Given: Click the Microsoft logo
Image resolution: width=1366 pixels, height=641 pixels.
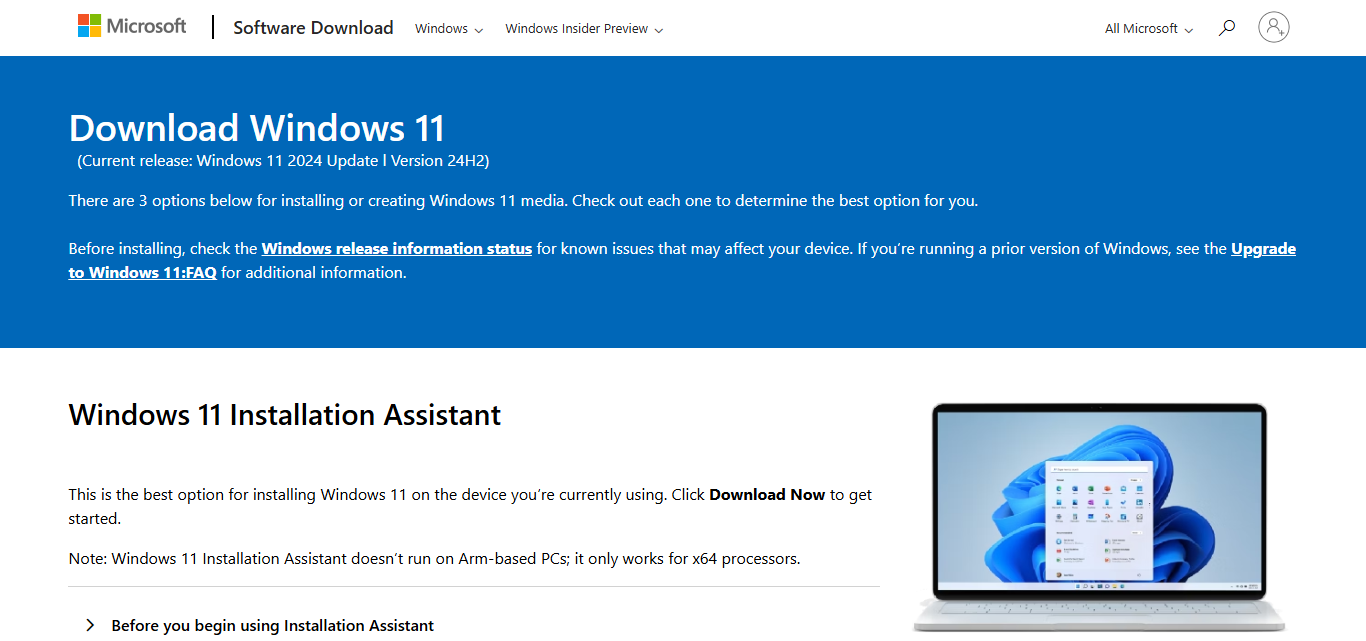Looking at the screenshot, I should click(x=132, y=27).
